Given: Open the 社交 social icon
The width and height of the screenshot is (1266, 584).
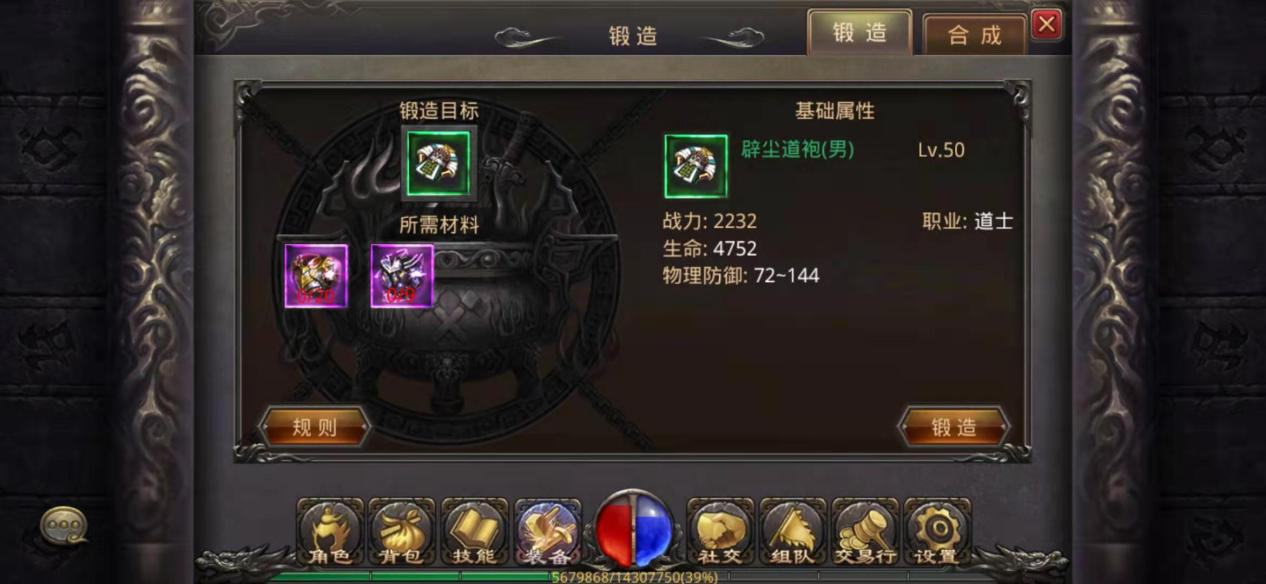Looking at the screenshot, I should pyautogui.click(x=719, y=532).
